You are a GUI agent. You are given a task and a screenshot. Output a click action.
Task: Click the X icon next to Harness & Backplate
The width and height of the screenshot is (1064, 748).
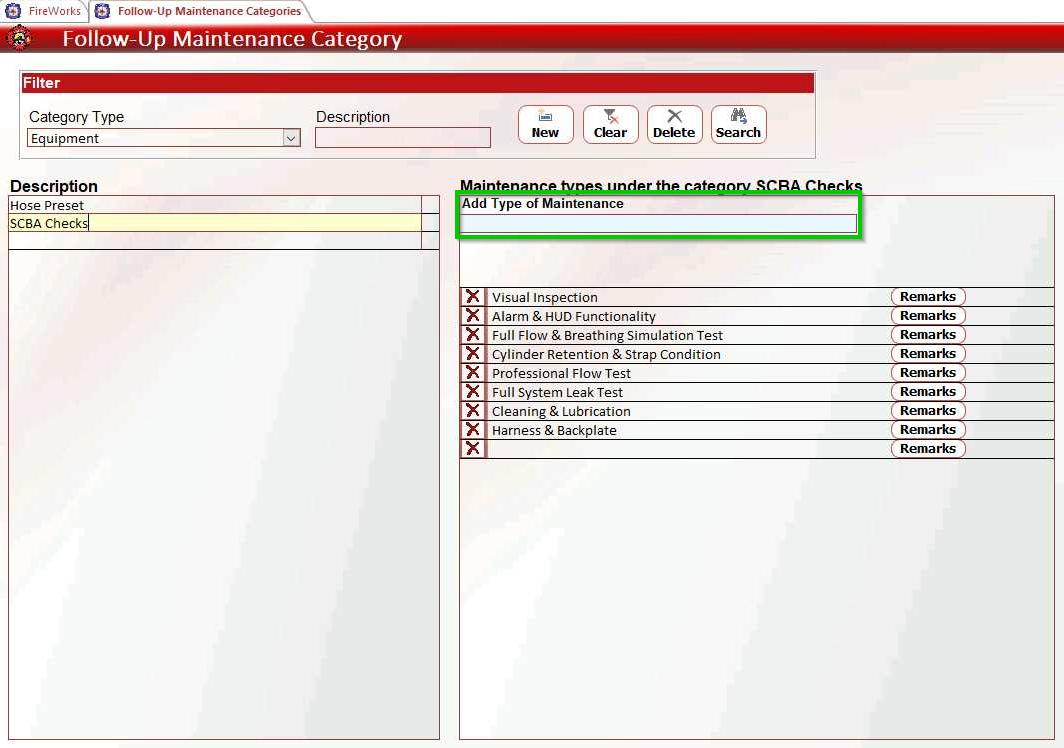[x=472, y=429]
